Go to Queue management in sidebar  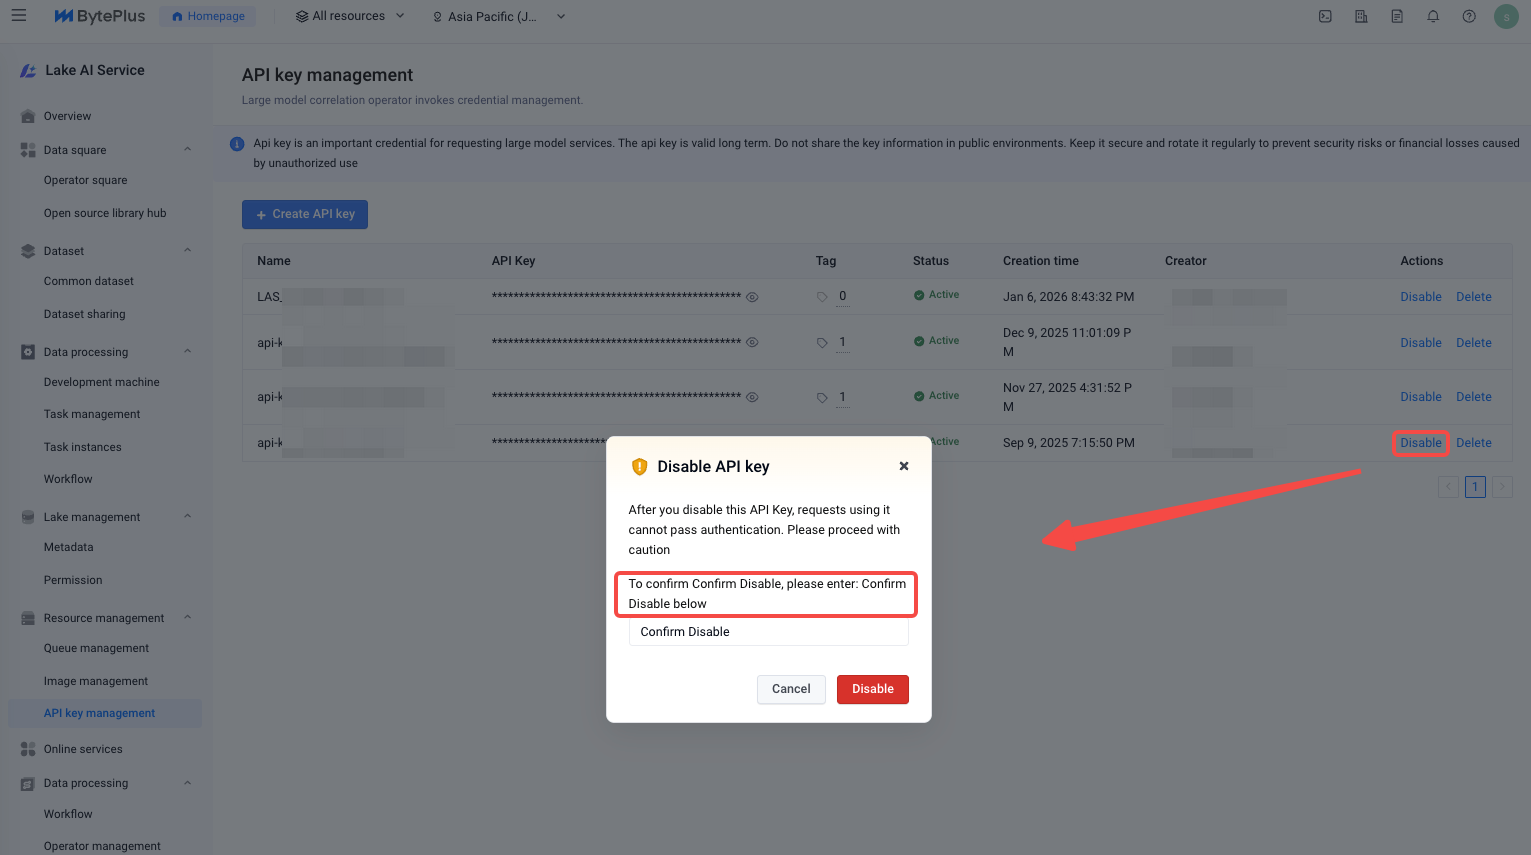pos(96,648)
